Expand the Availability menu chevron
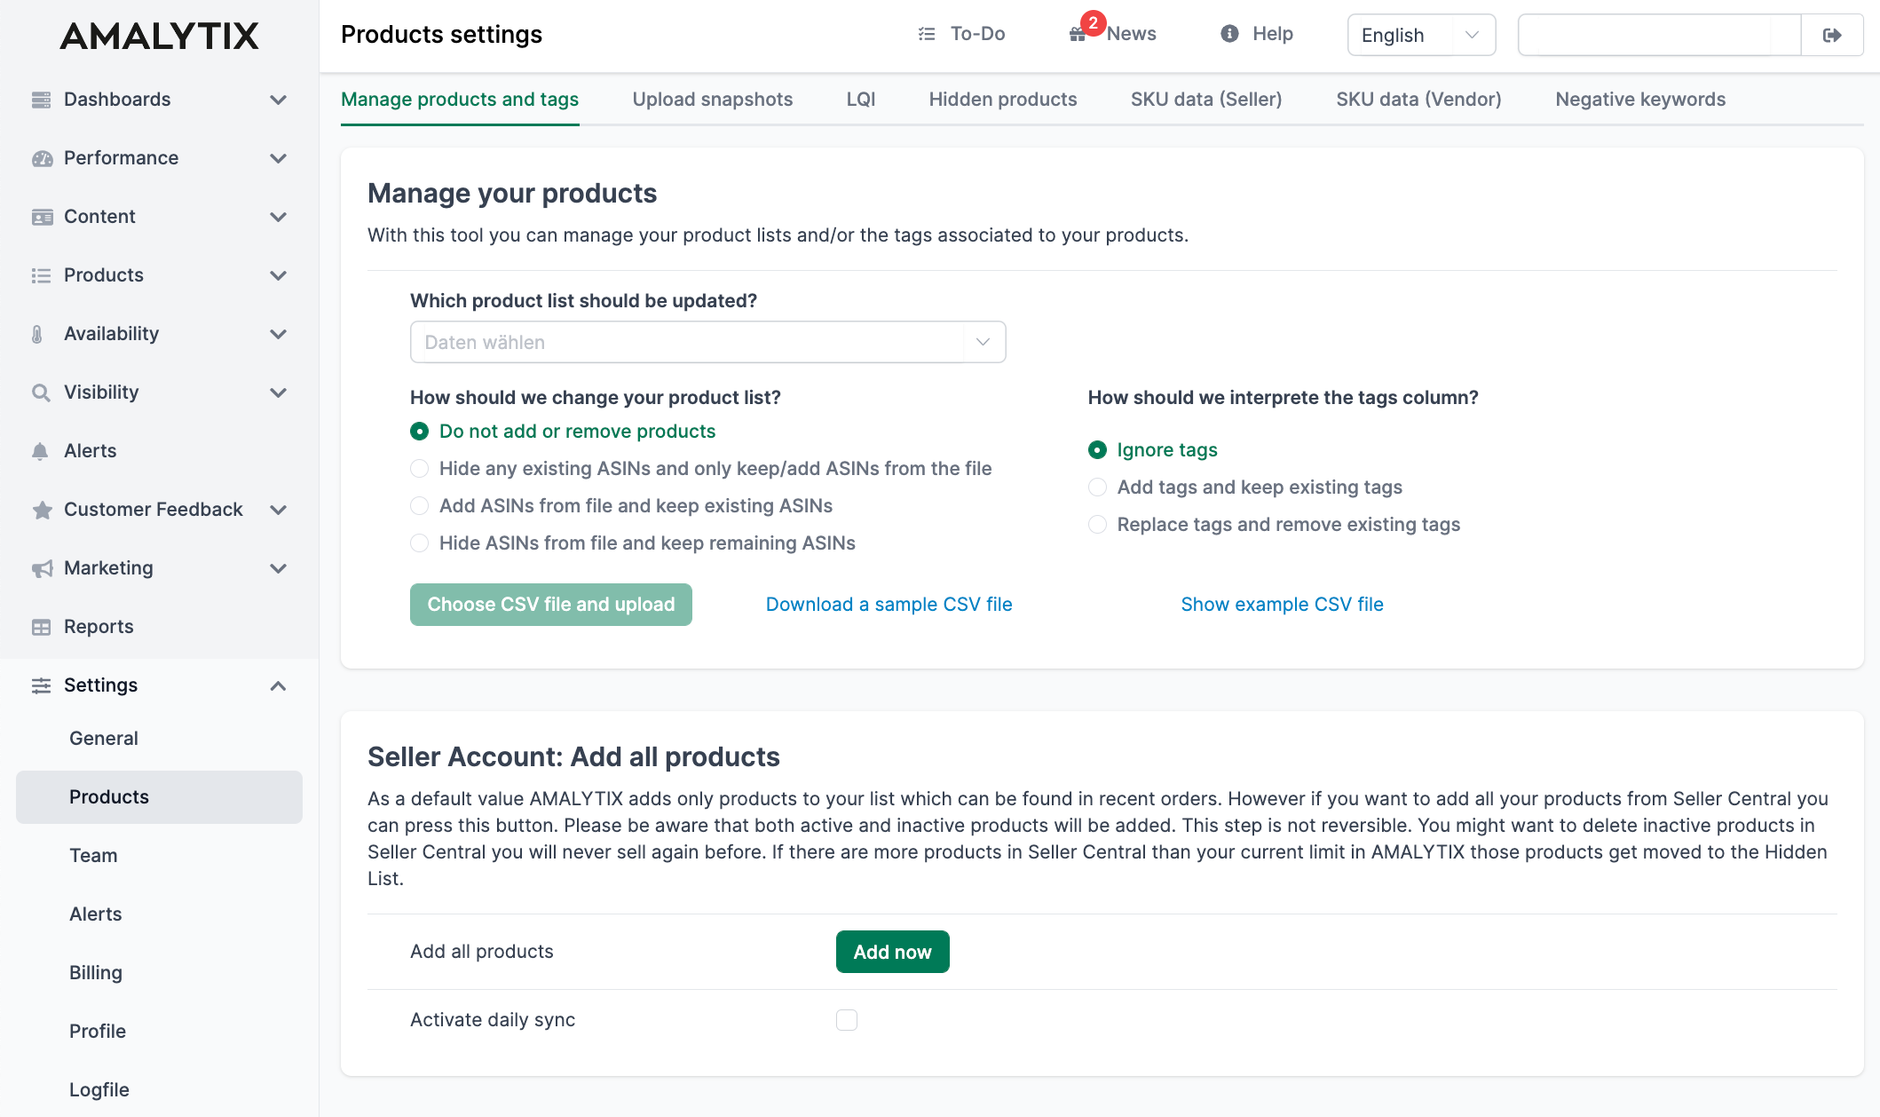The width and height of the screenshot is (1880, 1117). 278,334
